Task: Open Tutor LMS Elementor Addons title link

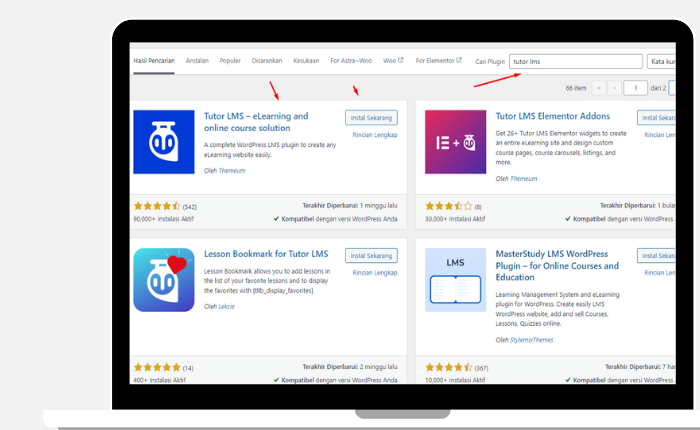Action: (x=552, y=116)
